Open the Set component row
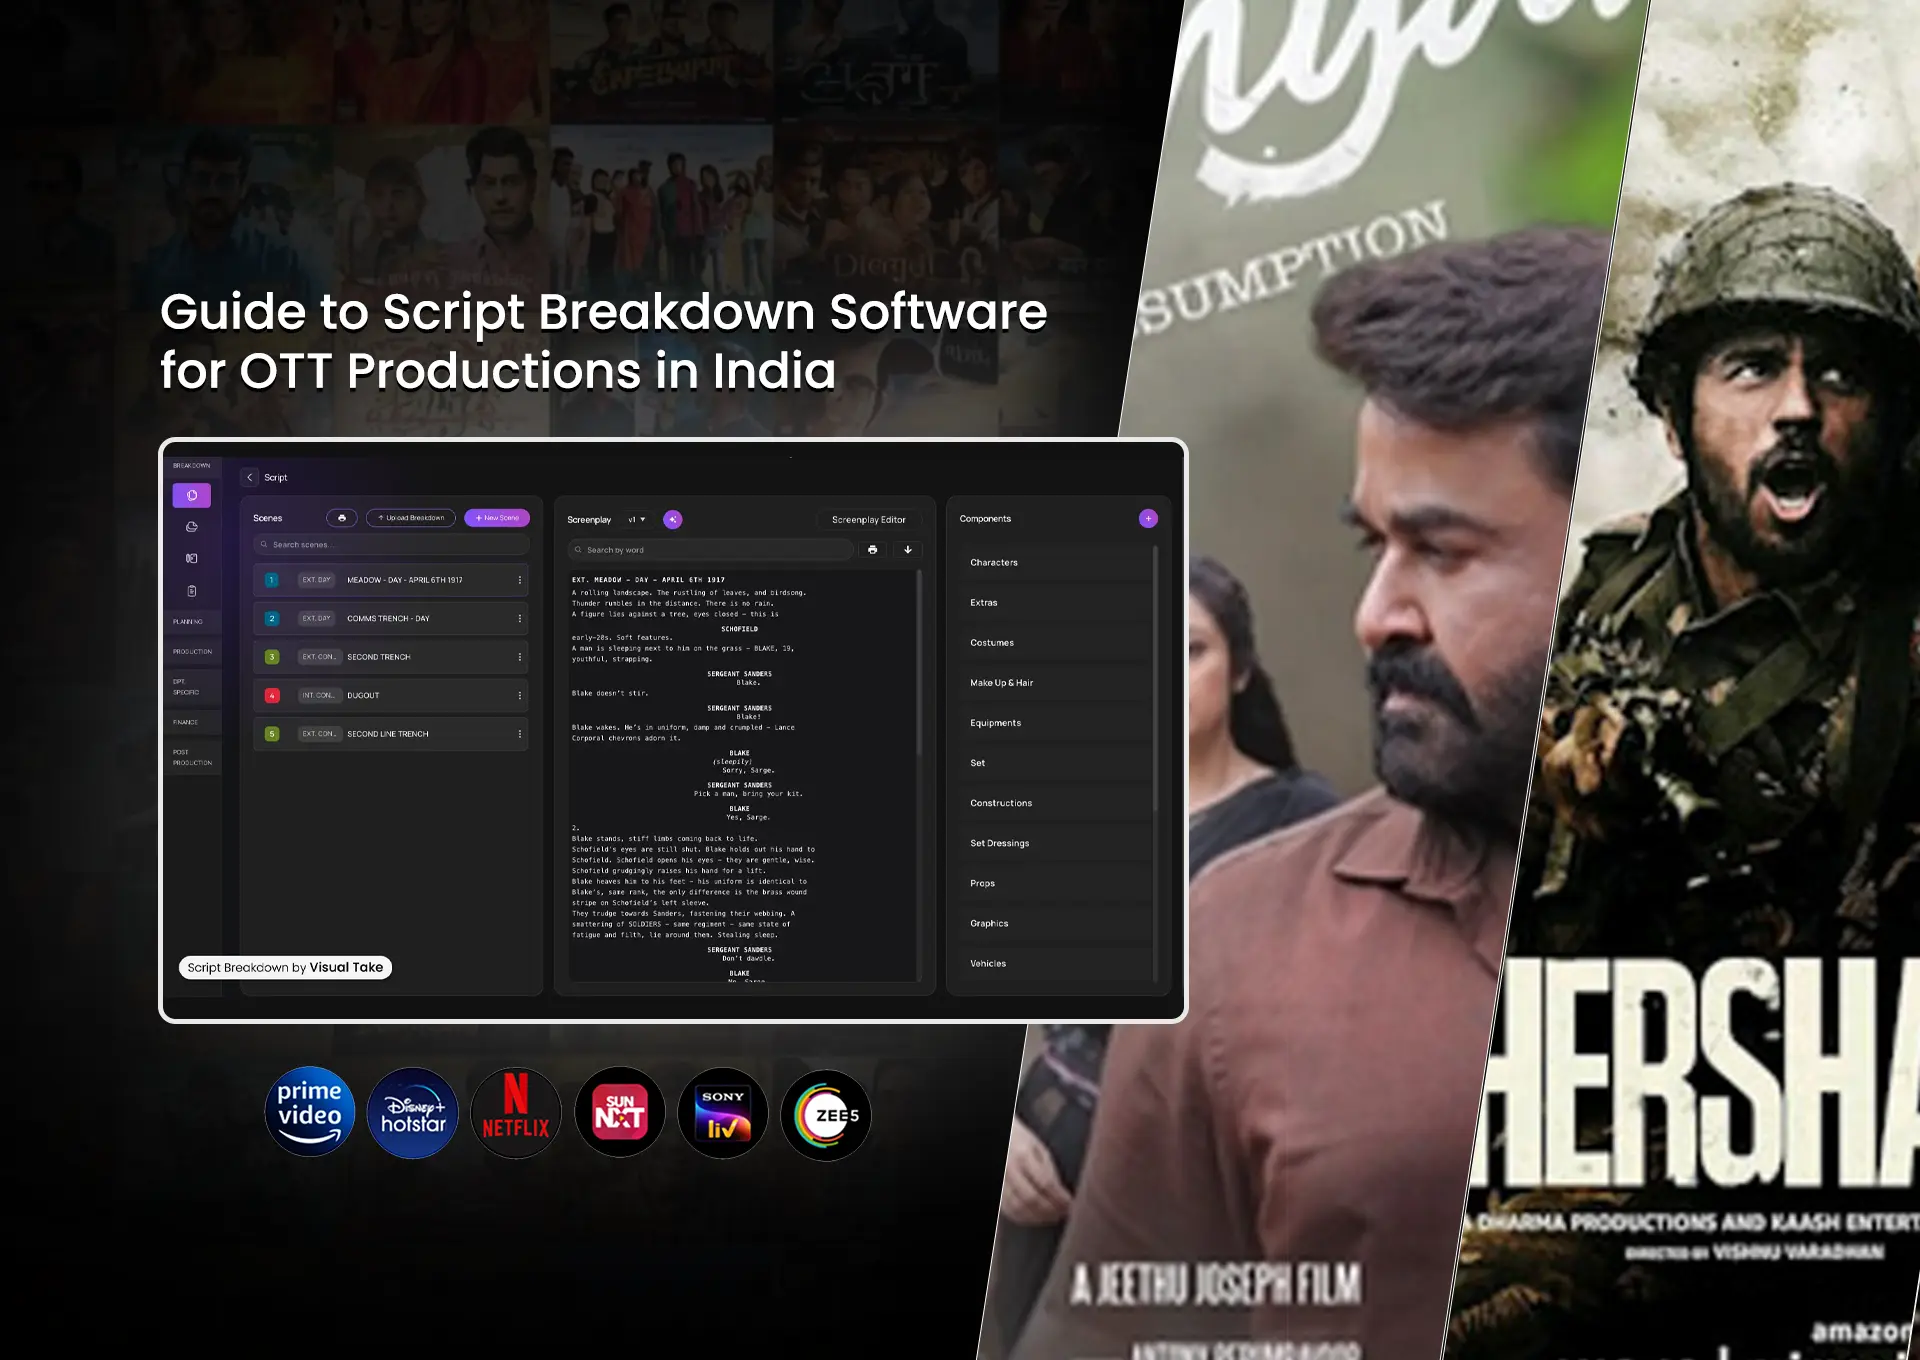 point(1054,763)
